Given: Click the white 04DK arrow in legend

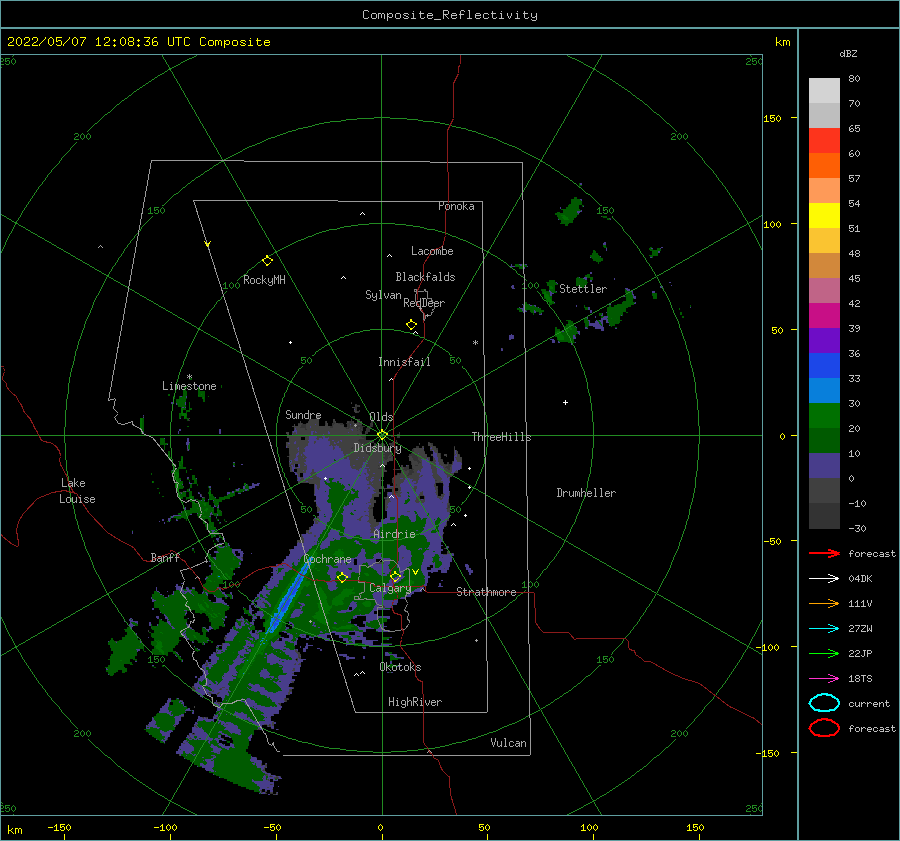Looking at the screenshot, I should pos(824,578).
